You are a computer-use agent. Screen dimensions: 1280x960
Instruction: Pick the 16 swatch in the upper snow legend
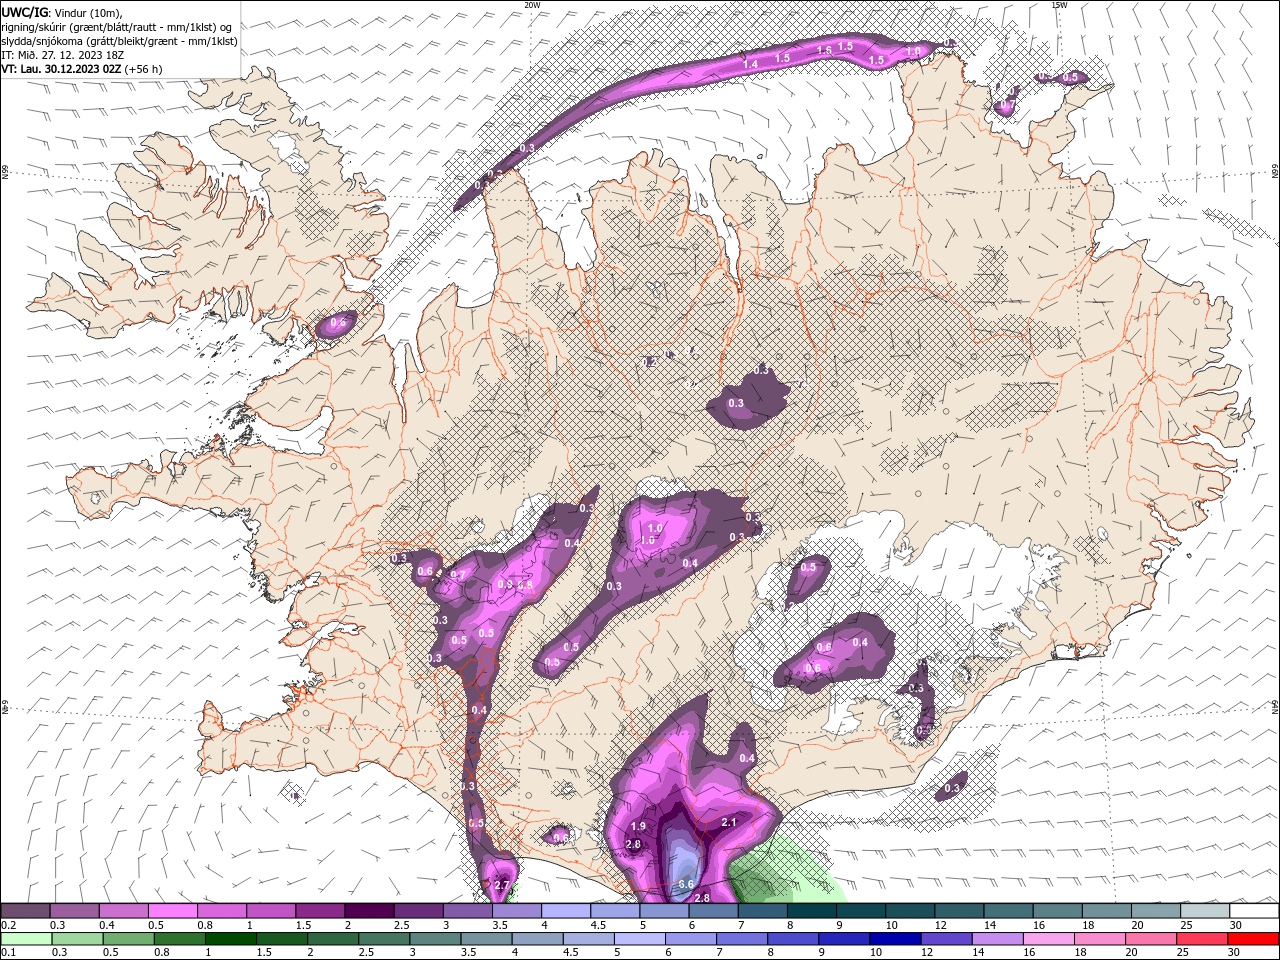click(x=1058, y=911)
